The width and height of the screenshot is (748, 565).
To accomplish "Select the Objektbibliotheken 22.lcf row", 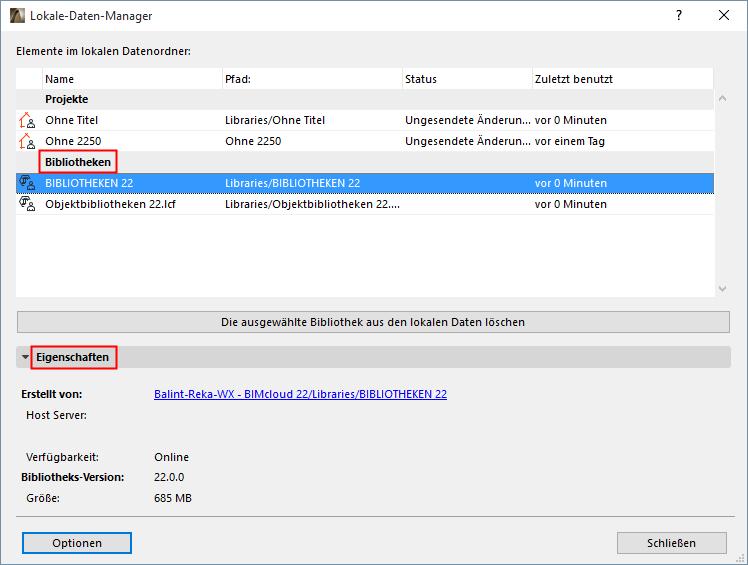I will point(365,204).
